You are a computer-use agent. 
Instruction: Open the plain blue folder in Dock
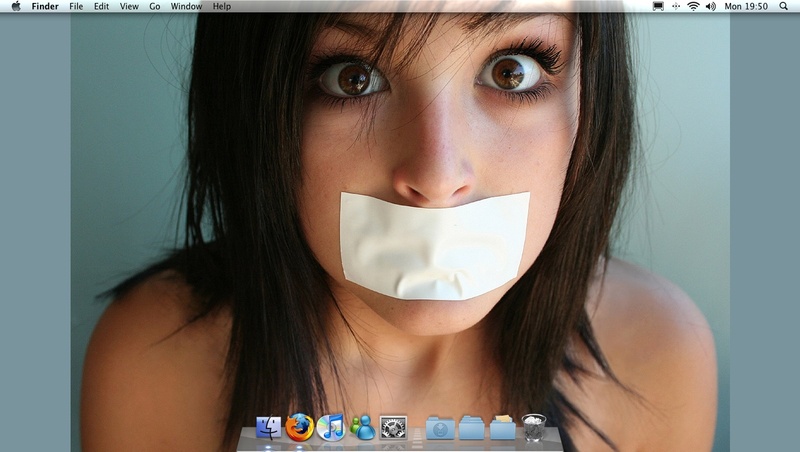pyautogui.click(x=471, y=428)
